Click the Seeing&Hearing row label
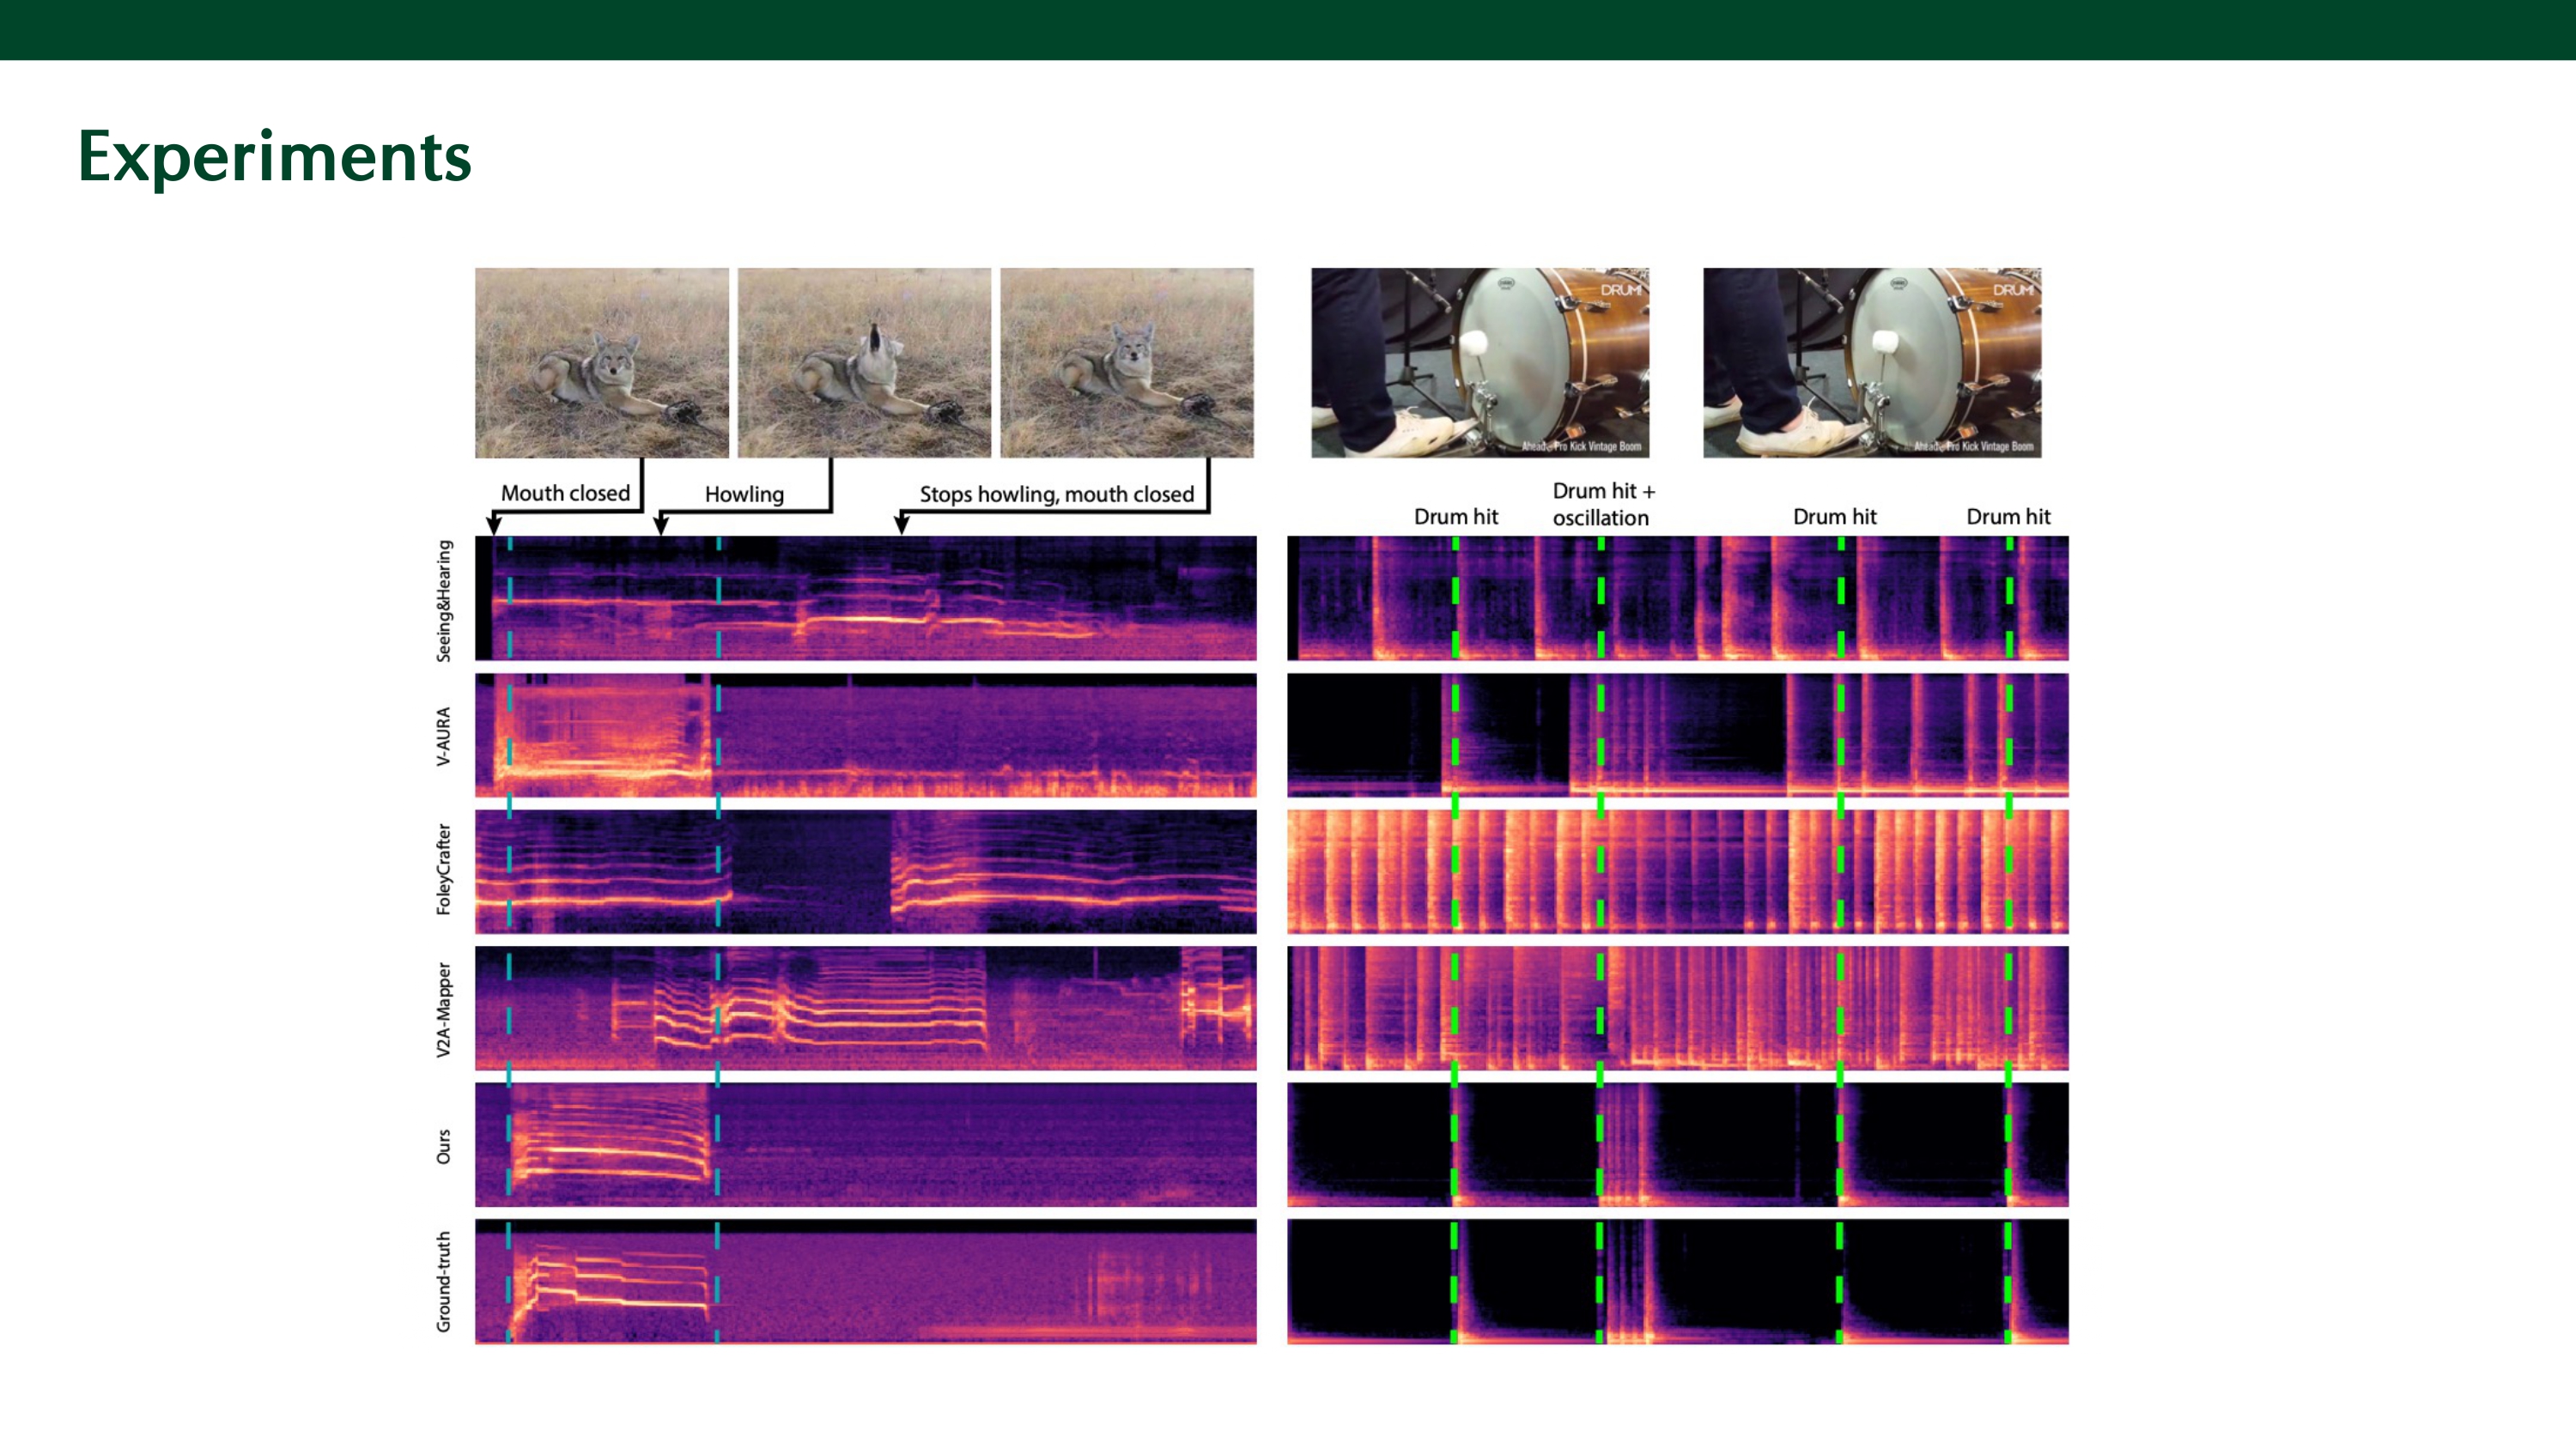This screenshot has height=1449, width=2576. coord(443,600)
